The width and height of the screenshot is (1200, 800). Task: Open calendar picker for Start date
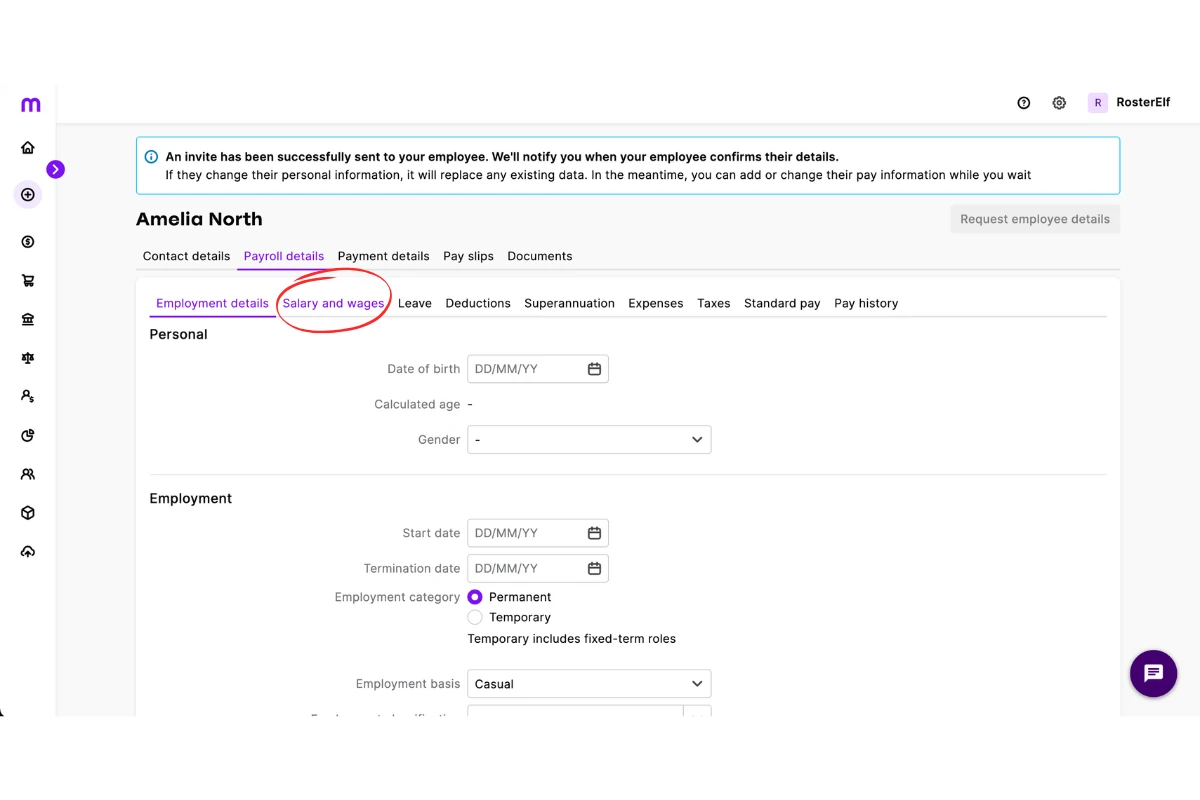594,533
